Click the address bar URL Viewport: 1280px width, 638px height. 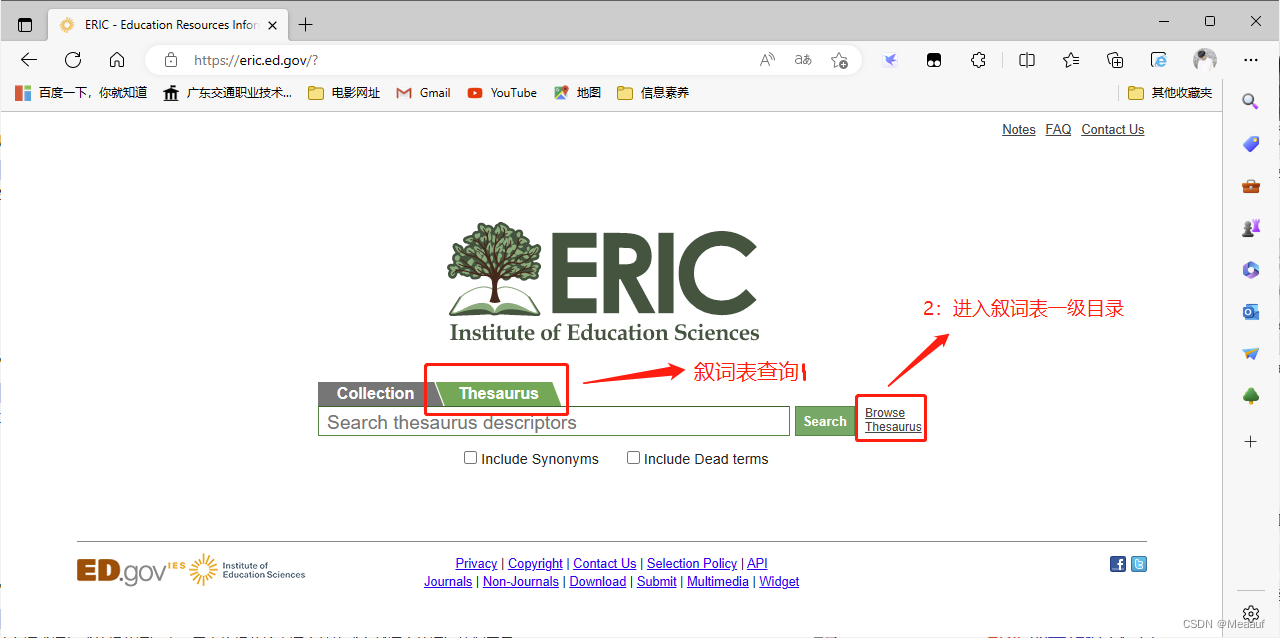pos(256,60)
